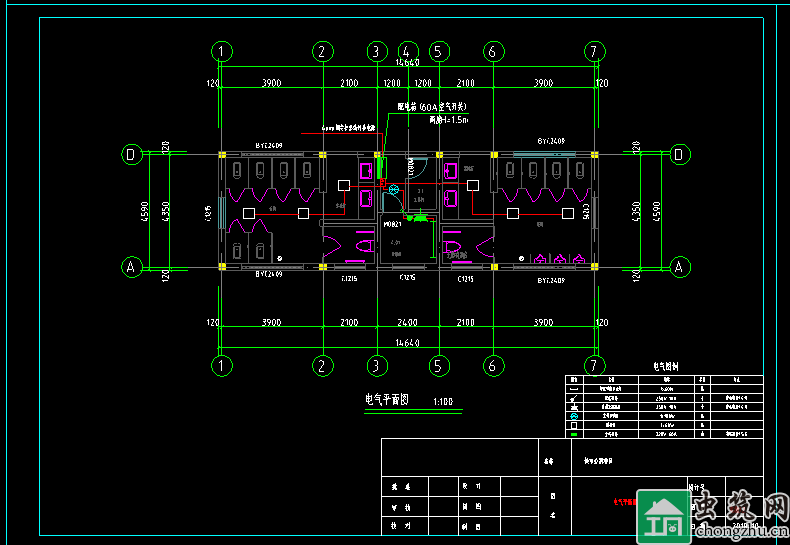Select the green distribution box symbol
The image size is (790, 545).
tap(420, 217)
